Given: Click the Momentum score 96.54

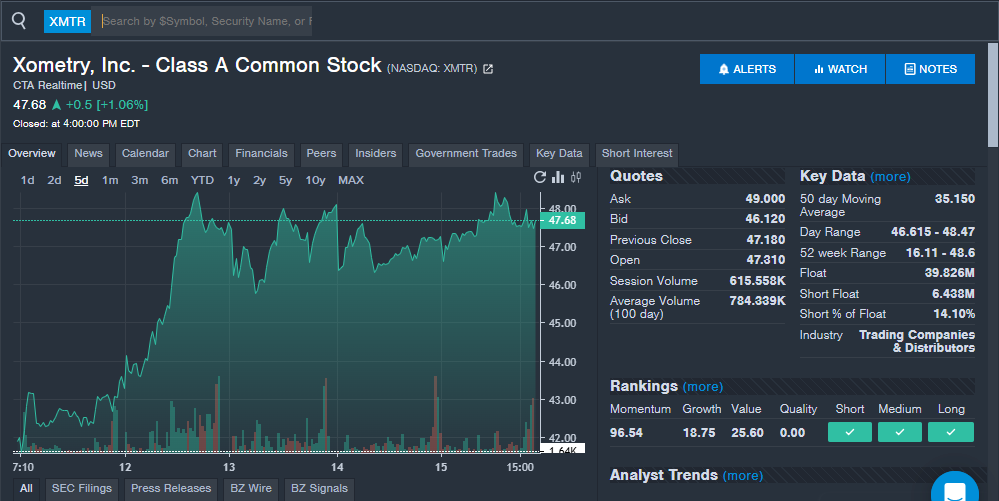Looking at the screenshot, I should tap(626, 433).
